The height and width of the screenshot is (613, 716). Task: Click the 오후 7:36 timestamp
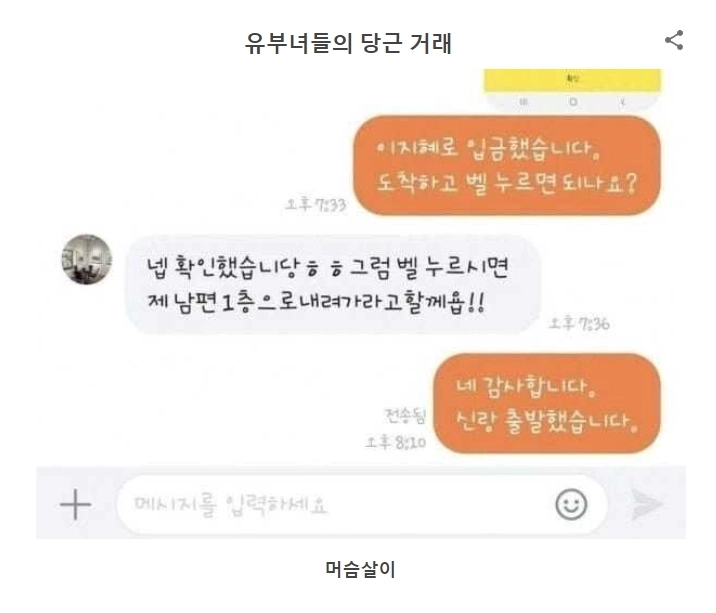[x=579, y=323]
